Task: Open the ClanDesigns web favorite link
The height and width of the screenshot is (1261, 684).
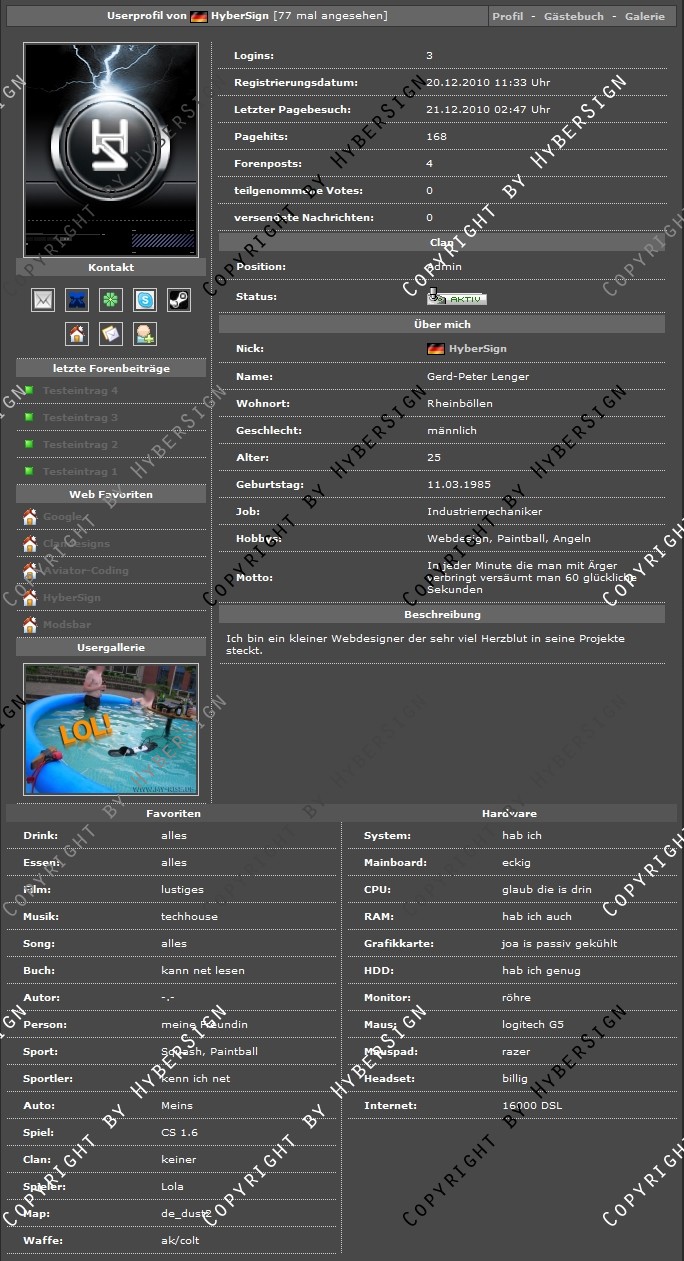Action: [76, 544]
